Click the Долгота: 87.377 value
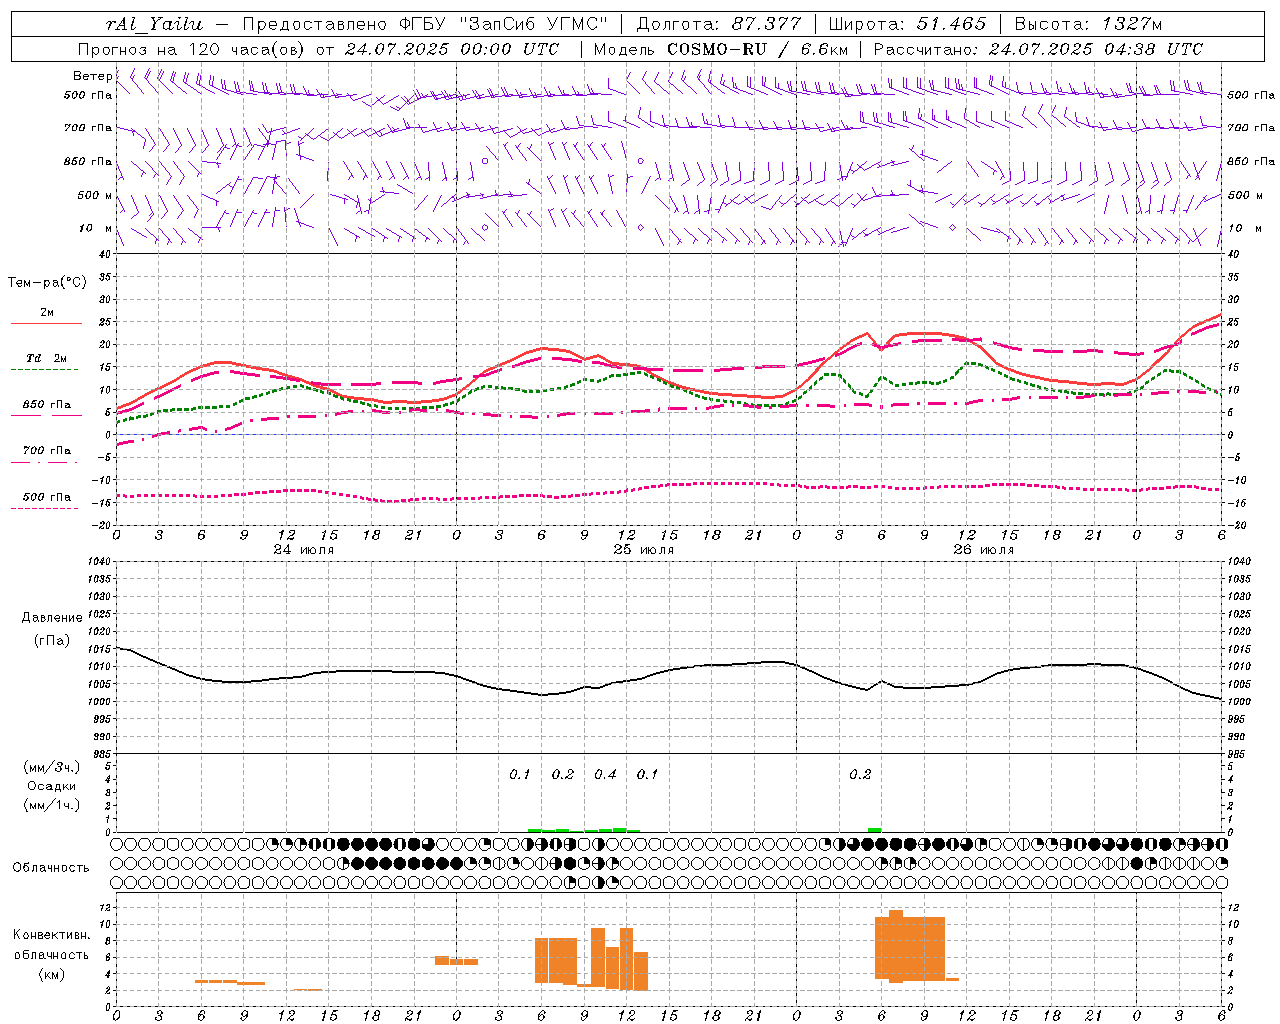 (x=718, y=24)
